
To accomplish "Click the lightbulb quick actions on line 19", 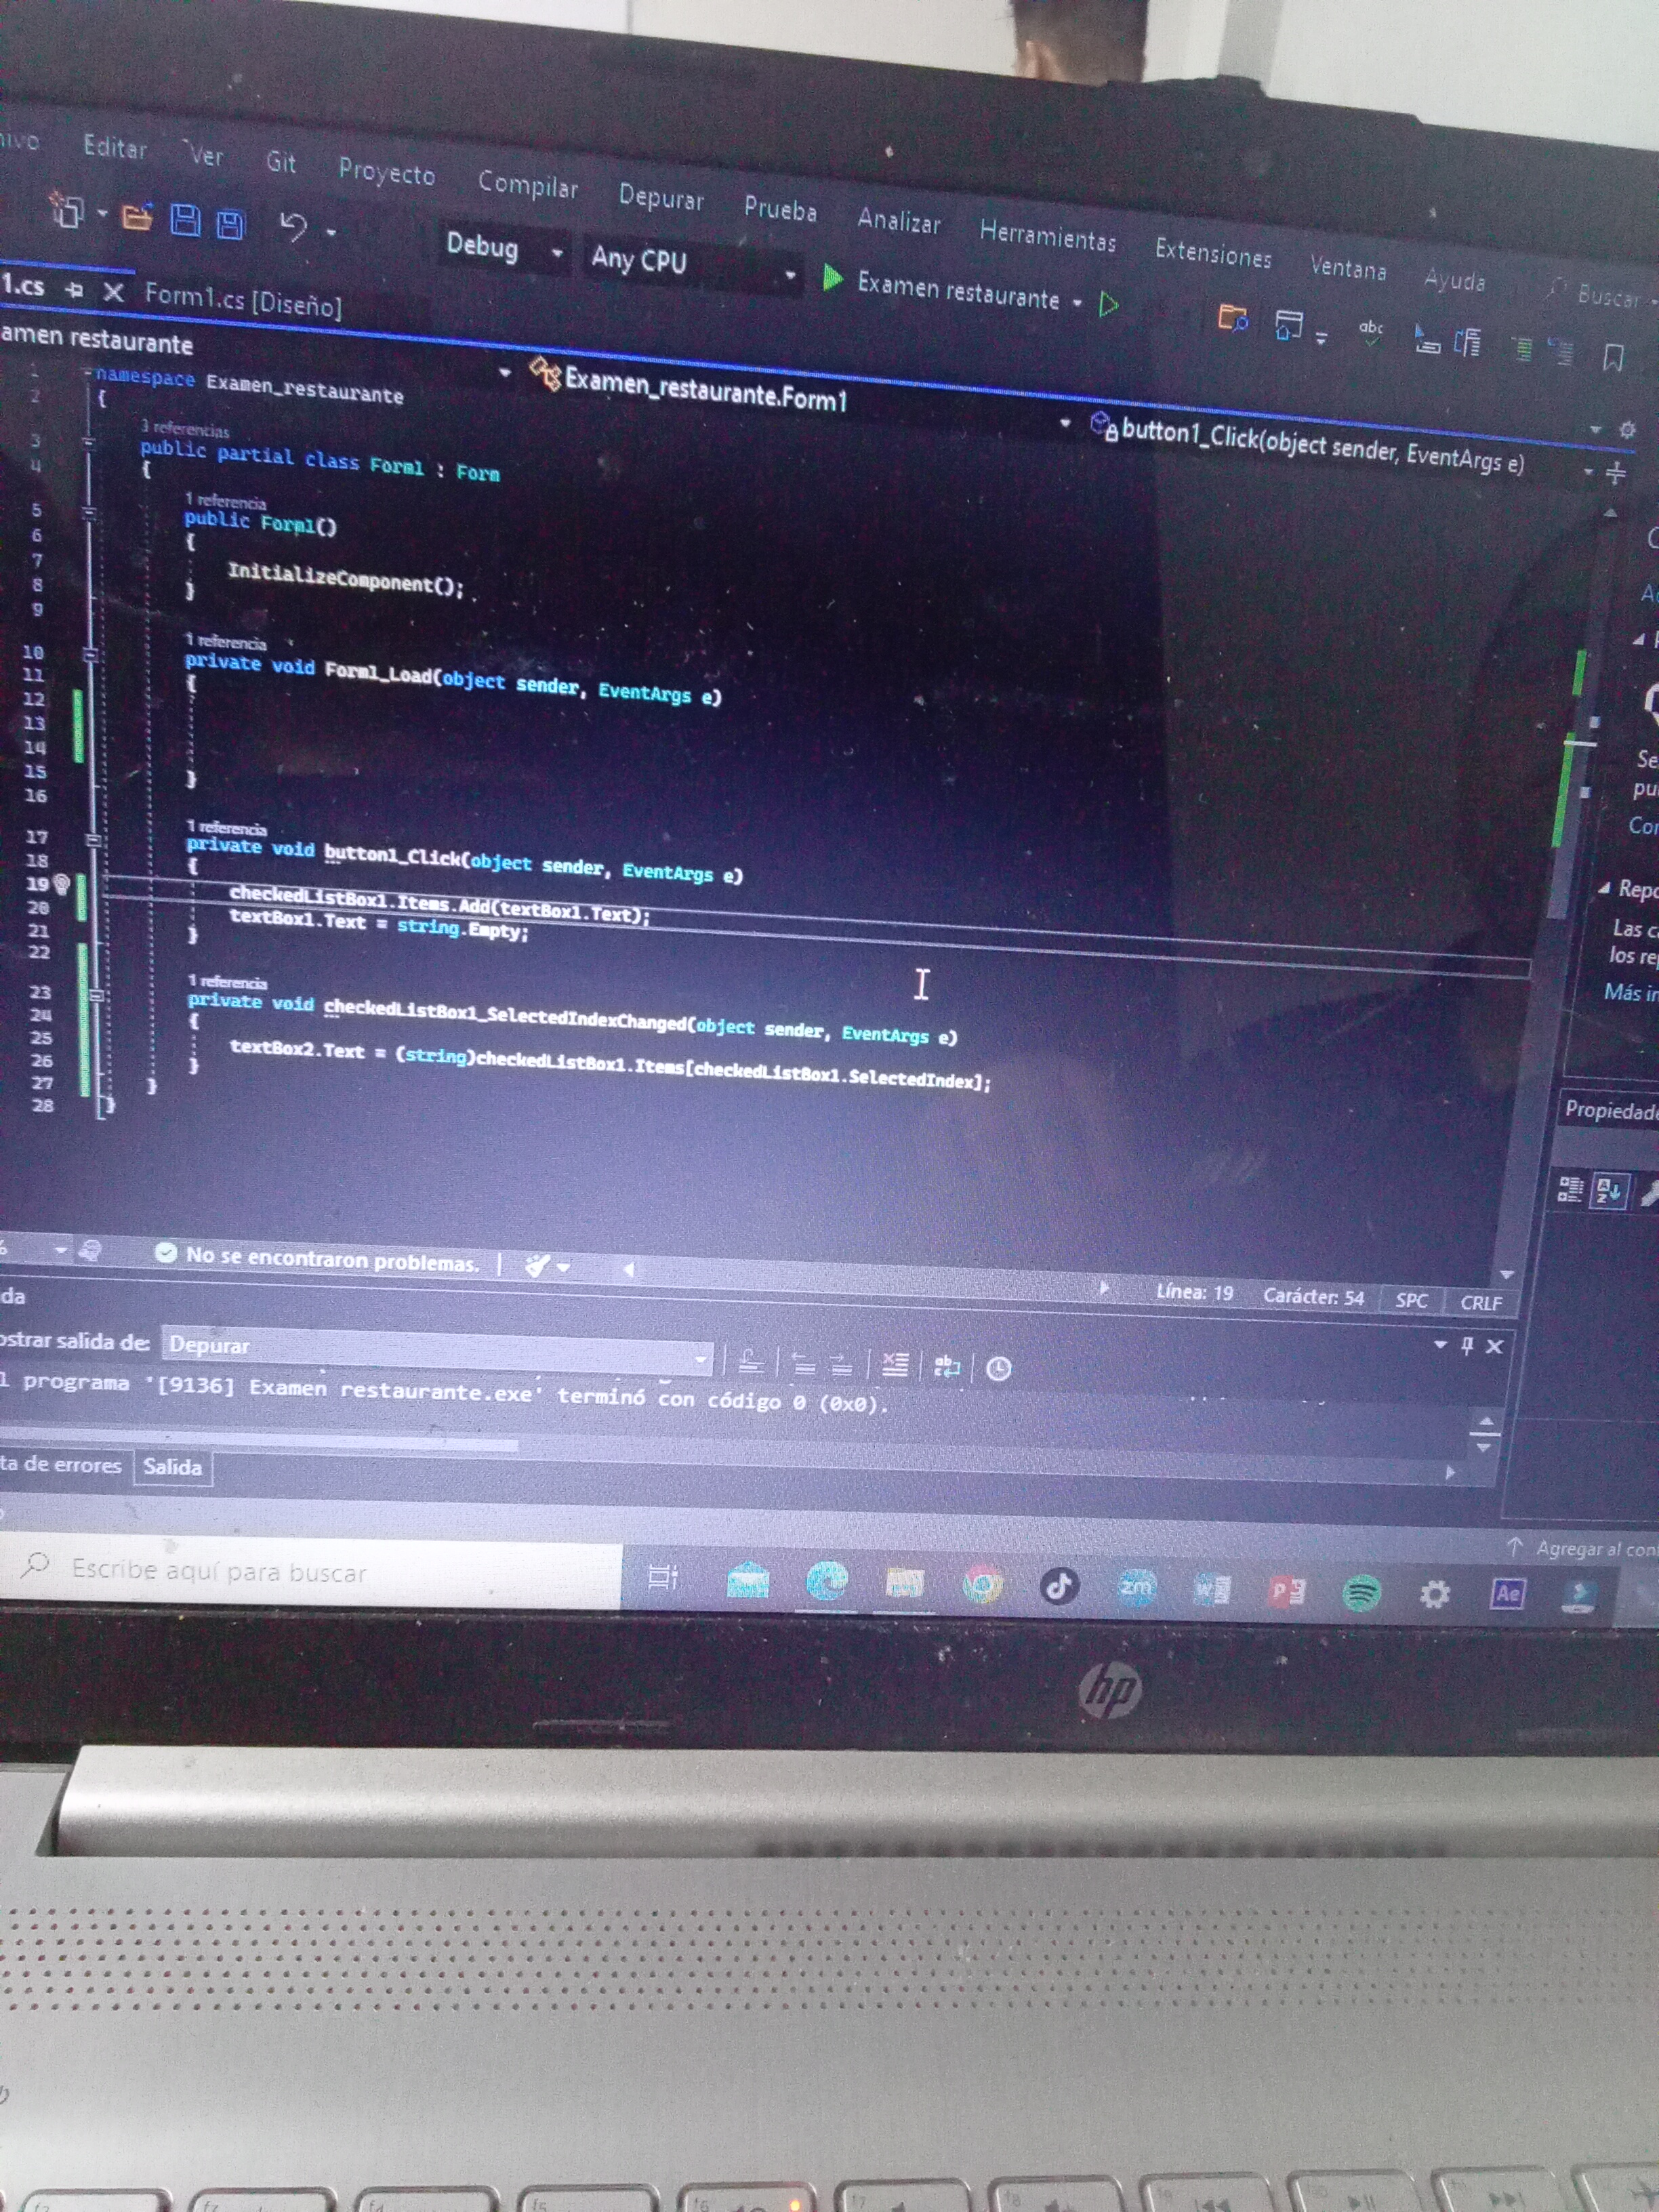I will pyautogui.click(x=62, y=884).
